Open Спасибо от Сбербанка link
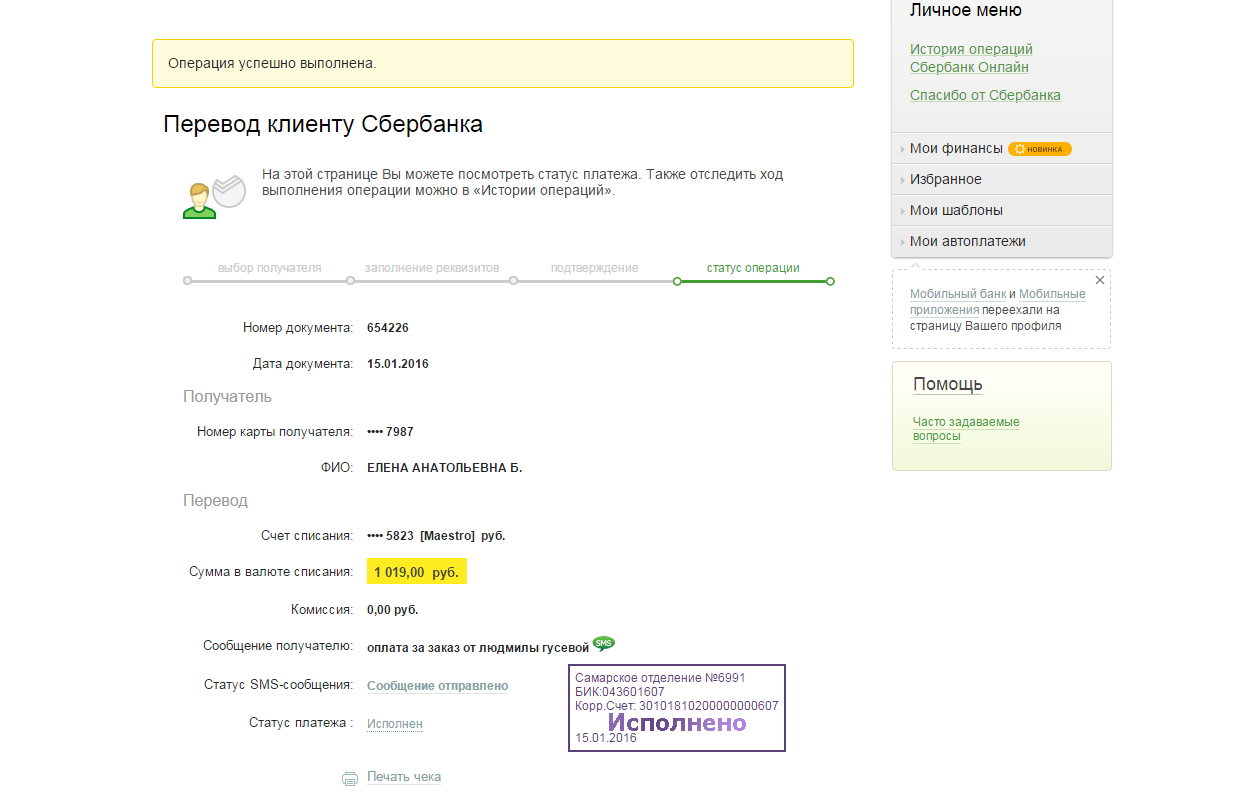 (985, 95)
